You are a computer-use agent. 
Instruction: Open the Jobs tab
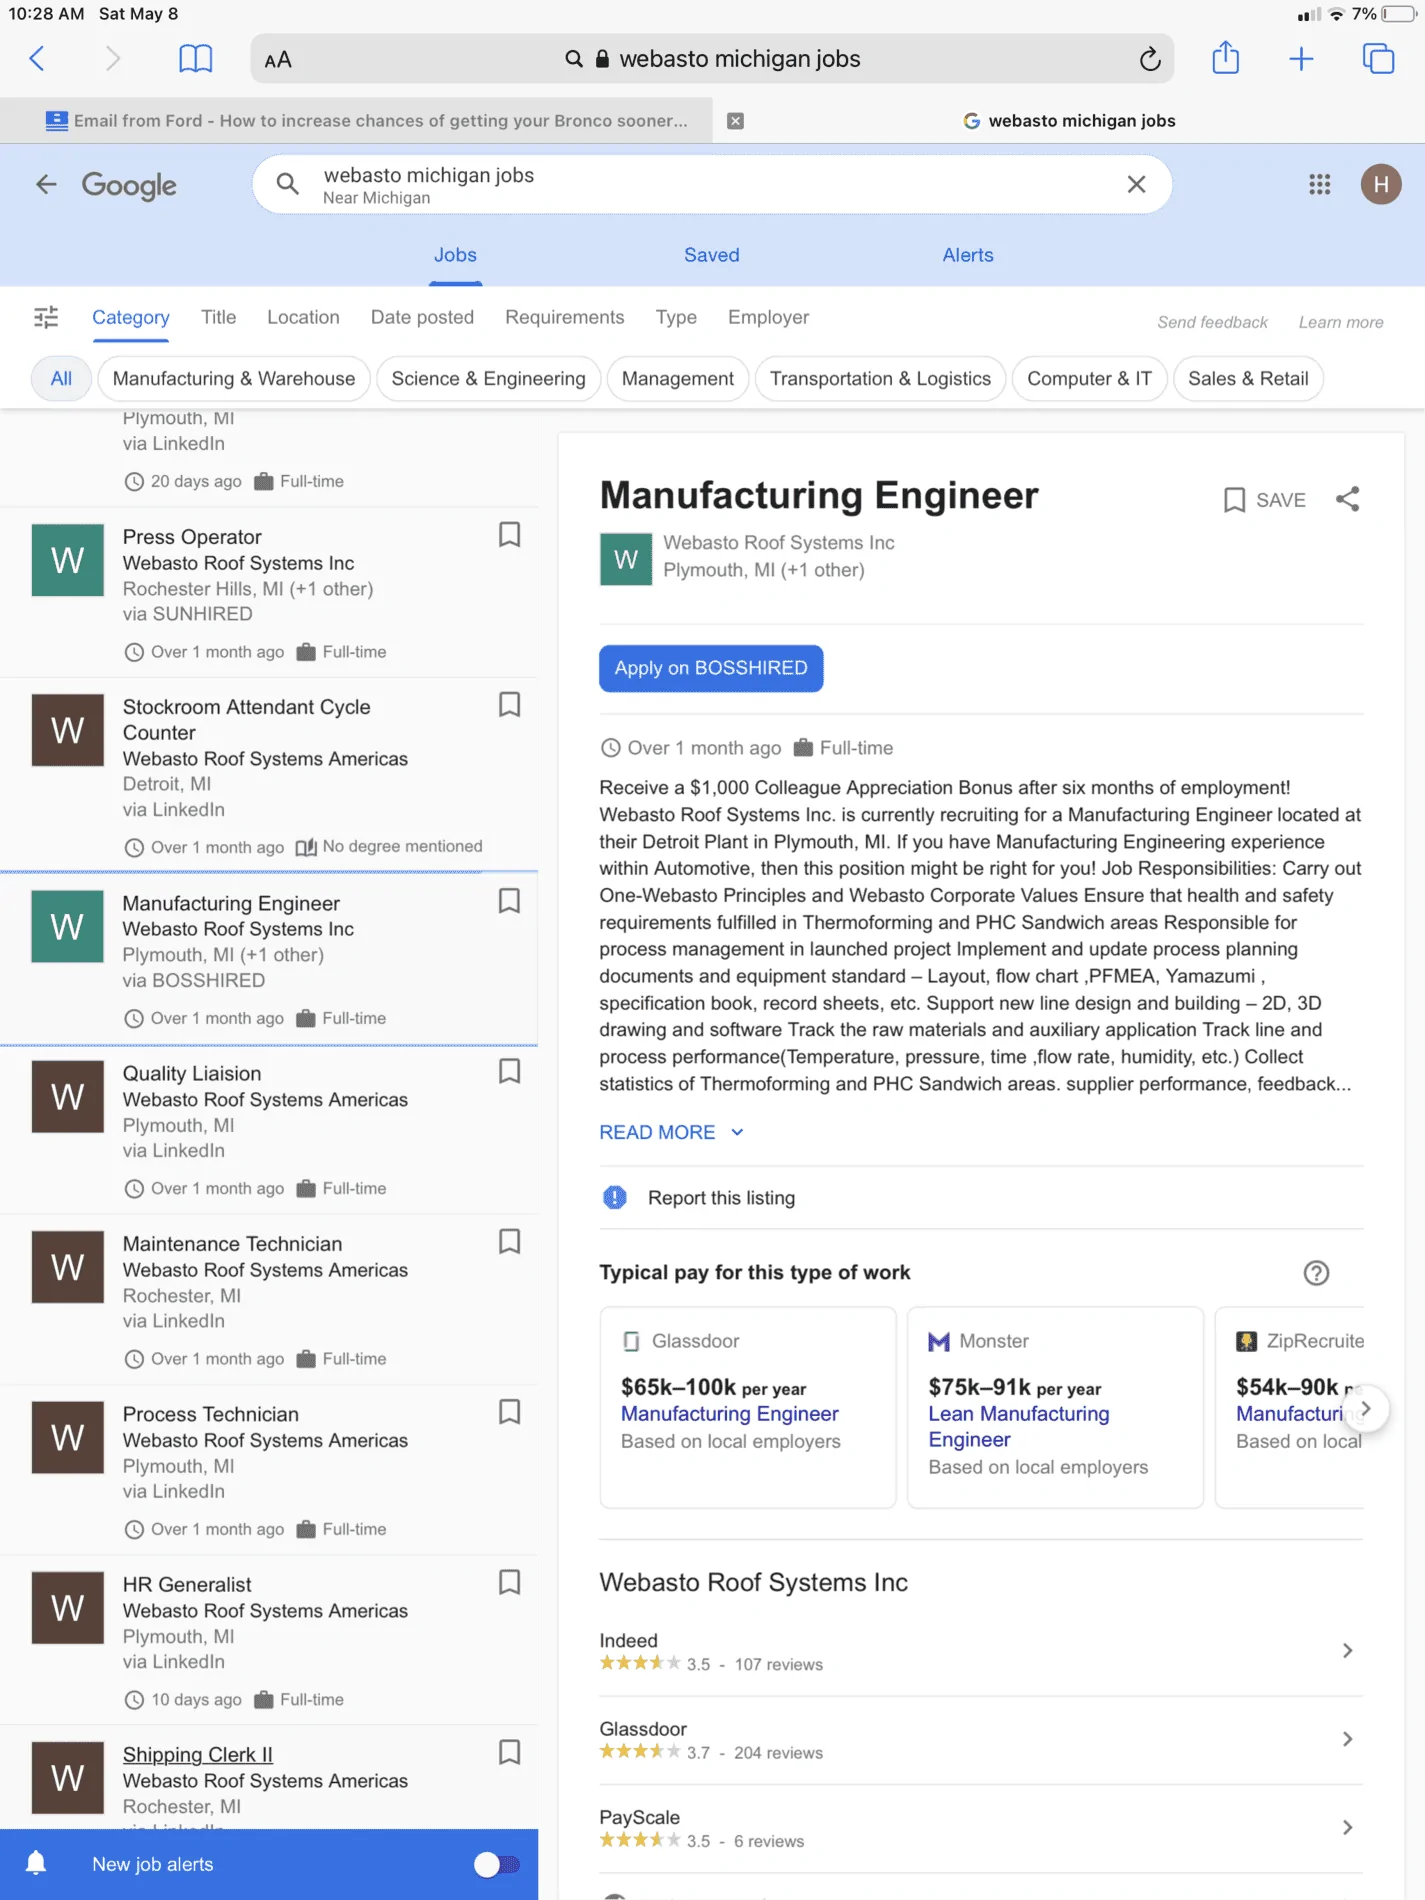pyautogui.click(x=455, y=255)
